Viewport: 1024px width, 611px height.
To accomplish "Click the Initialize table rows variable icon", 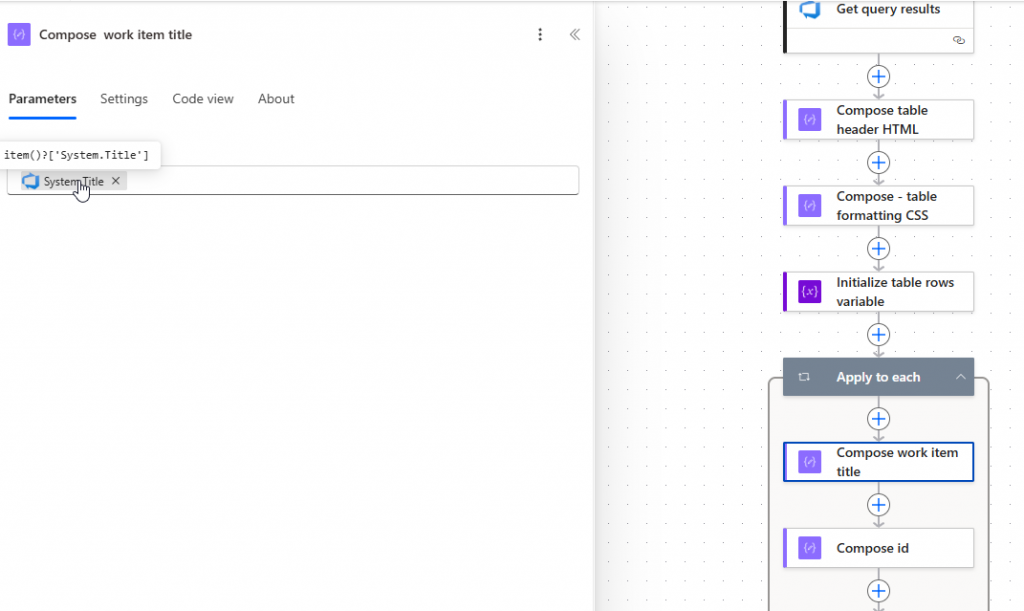I will 809,292.
